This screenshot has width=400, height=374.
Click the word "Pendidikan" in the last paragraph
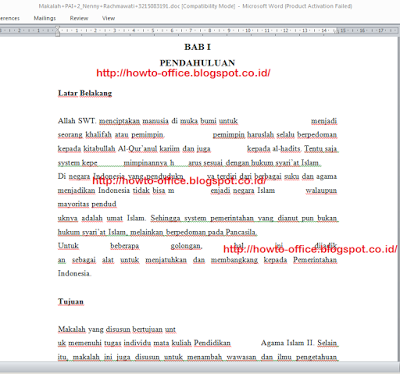tap(212, 343)
